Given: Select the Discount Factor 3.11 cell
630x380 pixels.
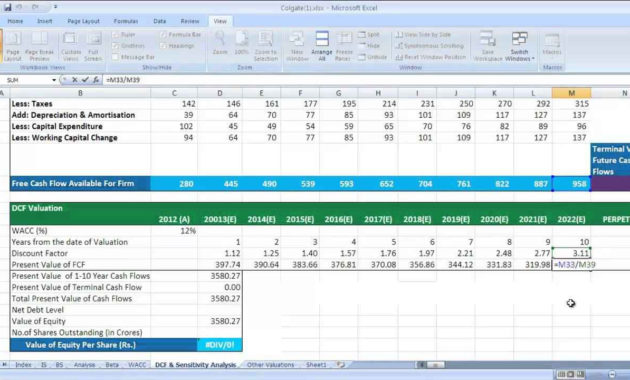Looking at the screenshot, I should click(x=571, y=253).
